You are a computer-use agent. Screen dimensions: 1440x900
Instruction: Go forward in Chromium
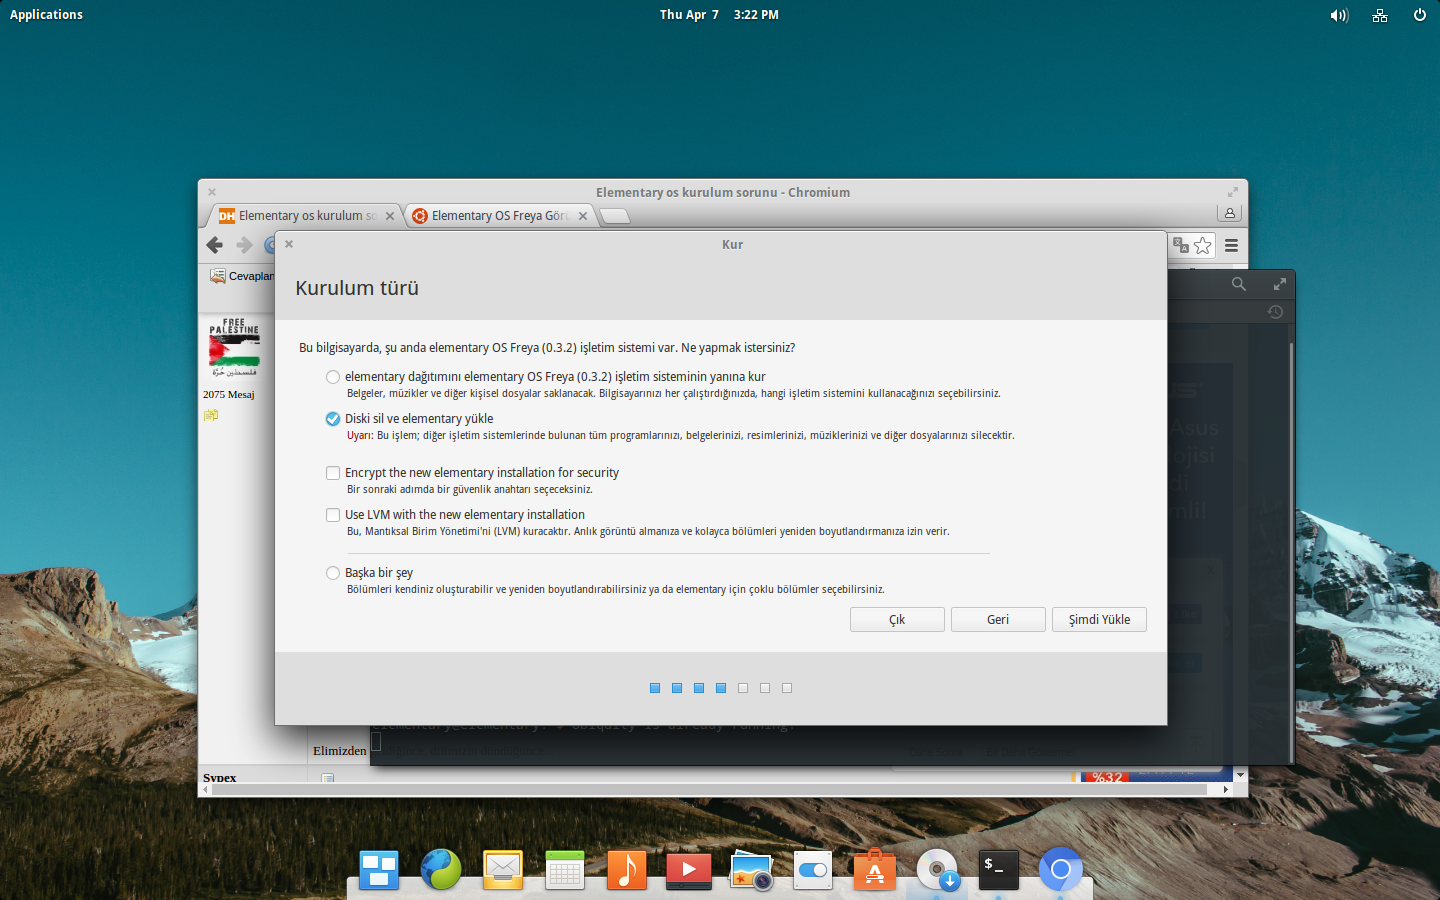(244, 245)
